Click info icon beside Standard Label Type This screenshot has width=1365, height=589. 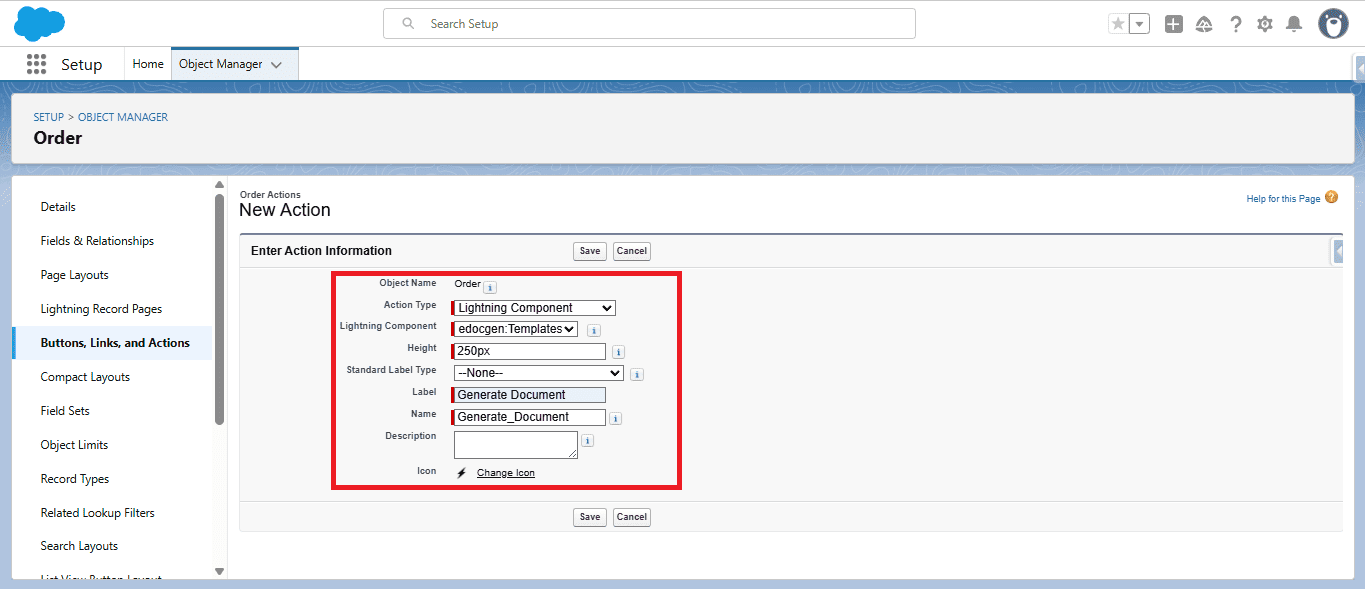tap(637, 375)
